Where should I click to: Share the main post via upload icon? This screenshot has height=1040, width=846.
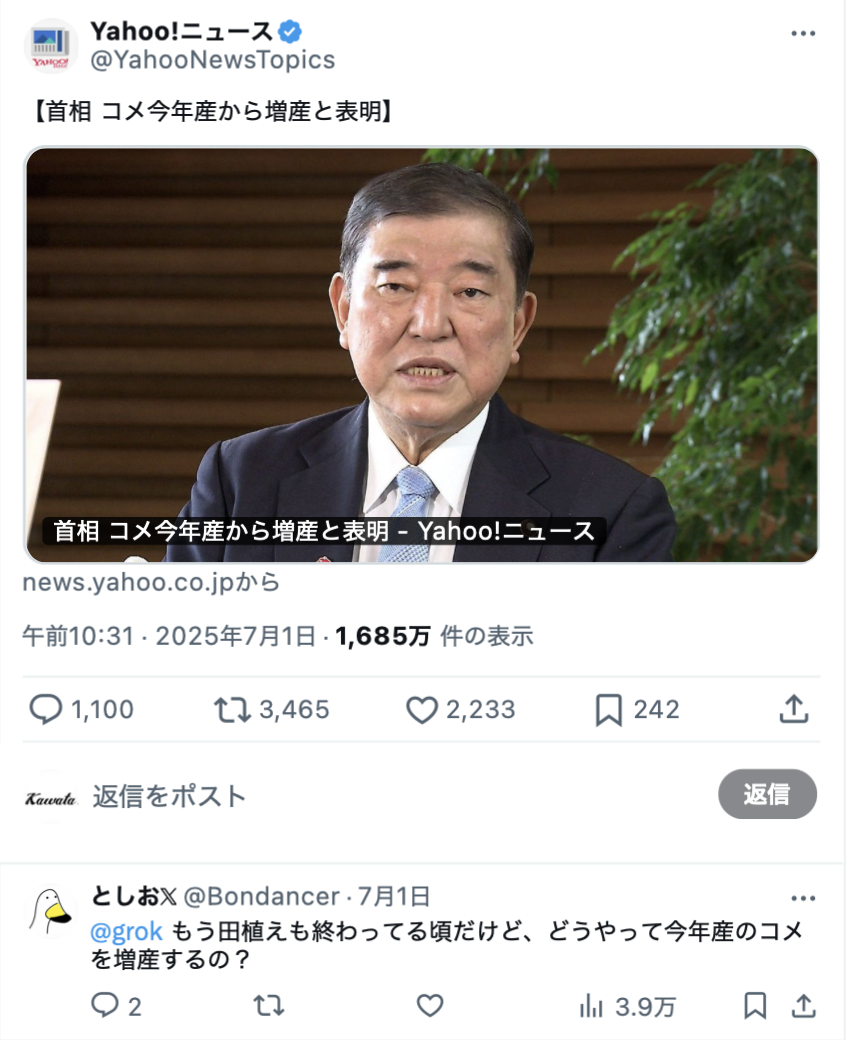pos(794,709)
